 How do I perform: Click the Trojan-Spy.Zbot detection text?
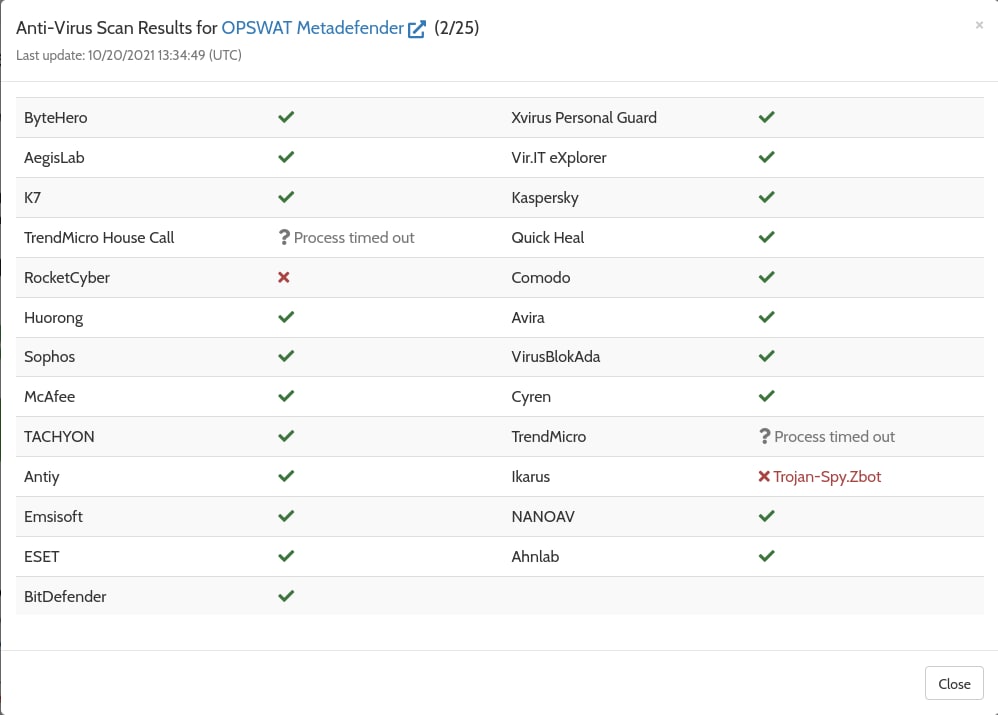click(827, 477)
